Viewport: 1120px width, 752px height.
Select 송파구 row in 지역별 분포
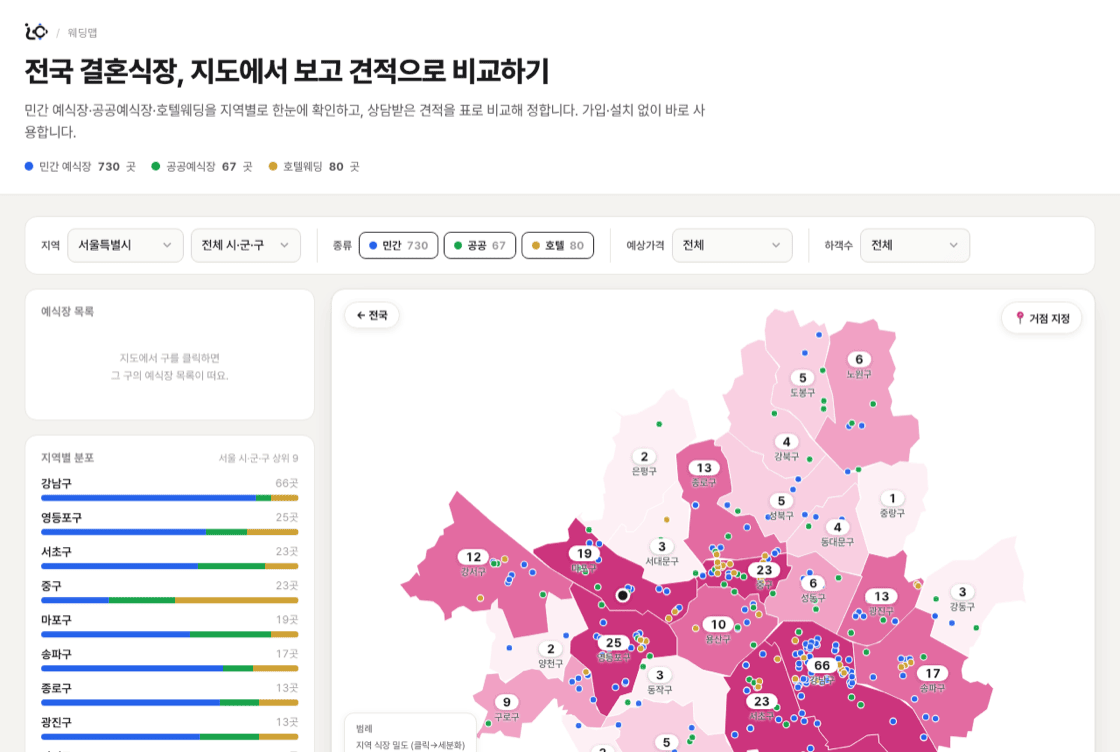(x=169, y=661)
